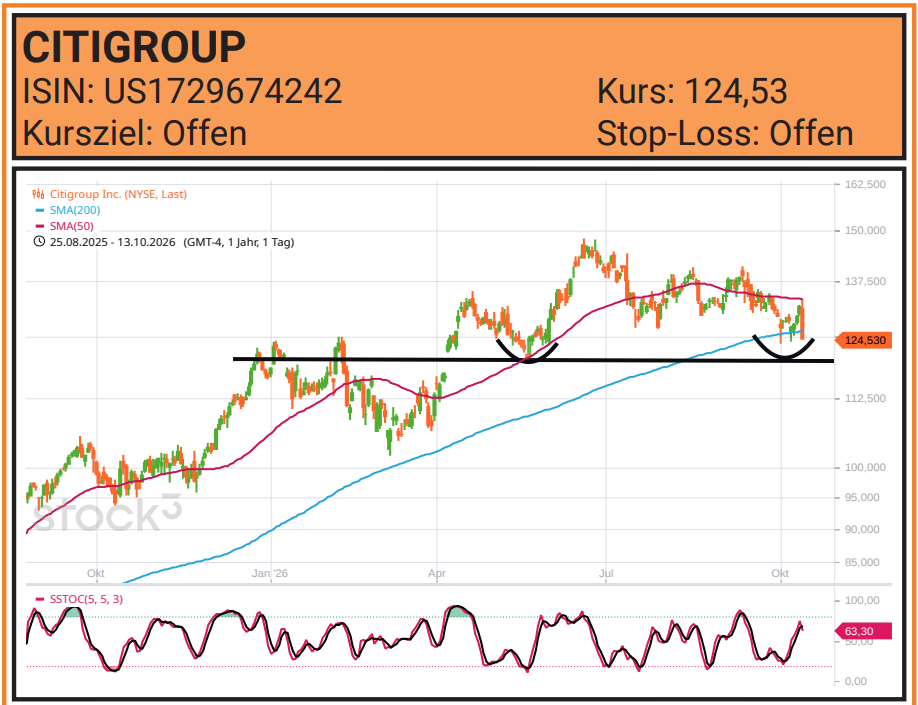Image resolution: width=918 pixels, height=705 pixels.
Task: Click the Jan '26 time axis label
Action: point(270,573)
